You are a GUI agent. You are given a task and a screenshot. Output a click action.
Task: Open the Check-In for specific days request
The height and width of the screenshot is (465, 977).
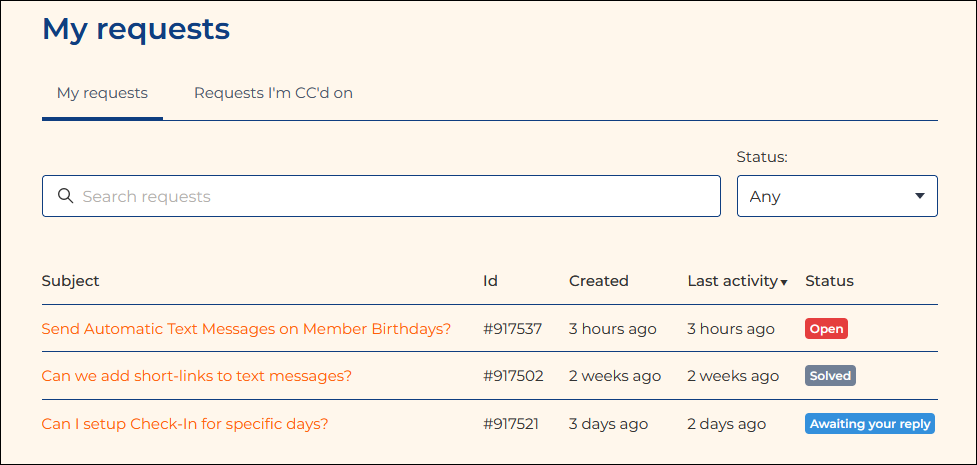(x=185, y=424)
